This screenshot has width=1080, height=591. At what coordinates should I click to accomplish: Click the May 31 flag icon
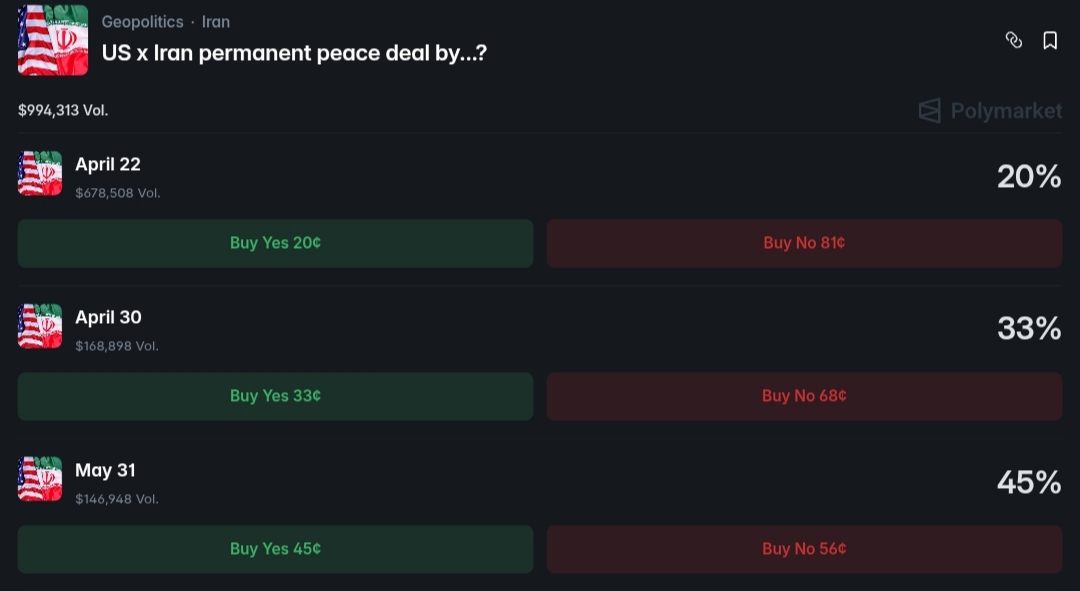click(40, 479)
